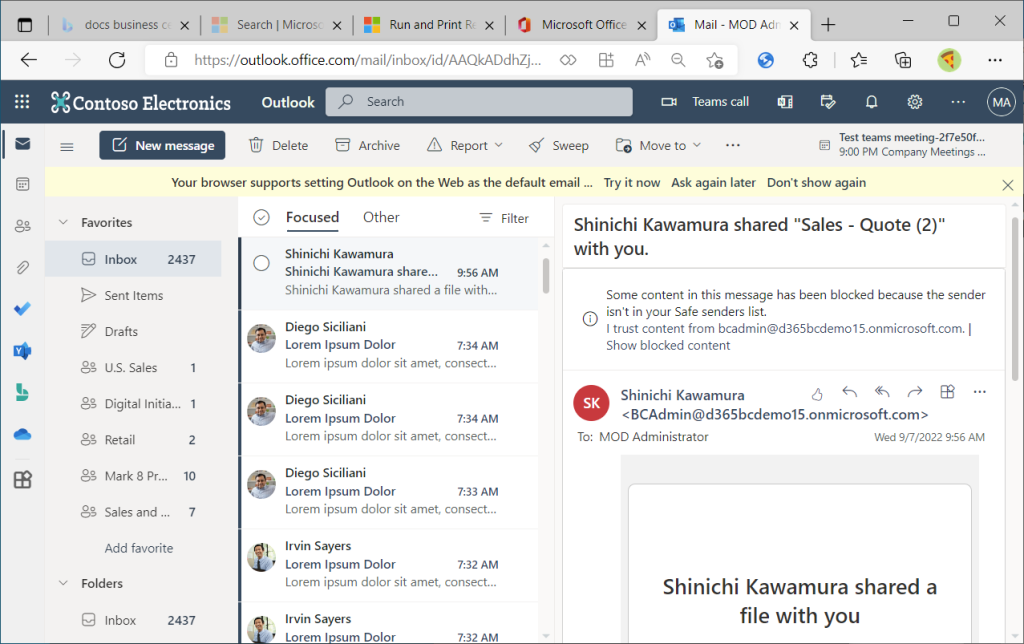The width and height of the screenshot is (1024, 644).
Task: Click 'Try it now' link in banner
Action: 632,183
